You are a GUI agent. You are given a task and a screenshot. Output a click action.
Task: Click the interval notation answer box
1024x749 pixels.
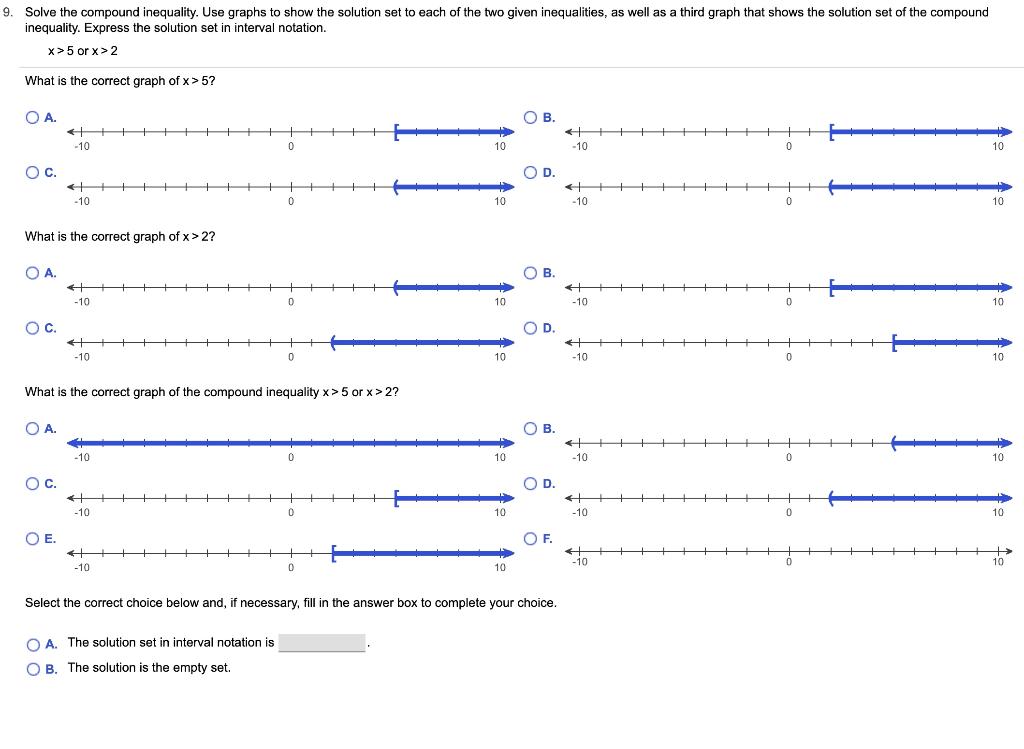[324, 642]
